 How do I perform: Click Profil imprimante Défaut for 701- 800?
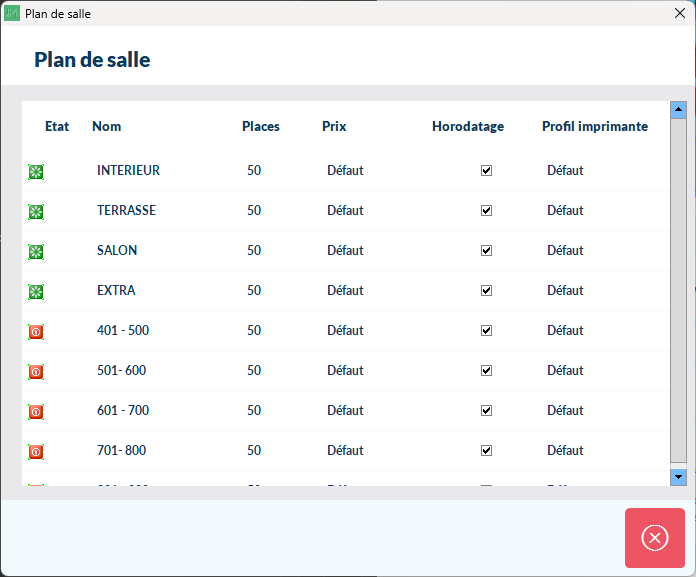click(565, 450)
